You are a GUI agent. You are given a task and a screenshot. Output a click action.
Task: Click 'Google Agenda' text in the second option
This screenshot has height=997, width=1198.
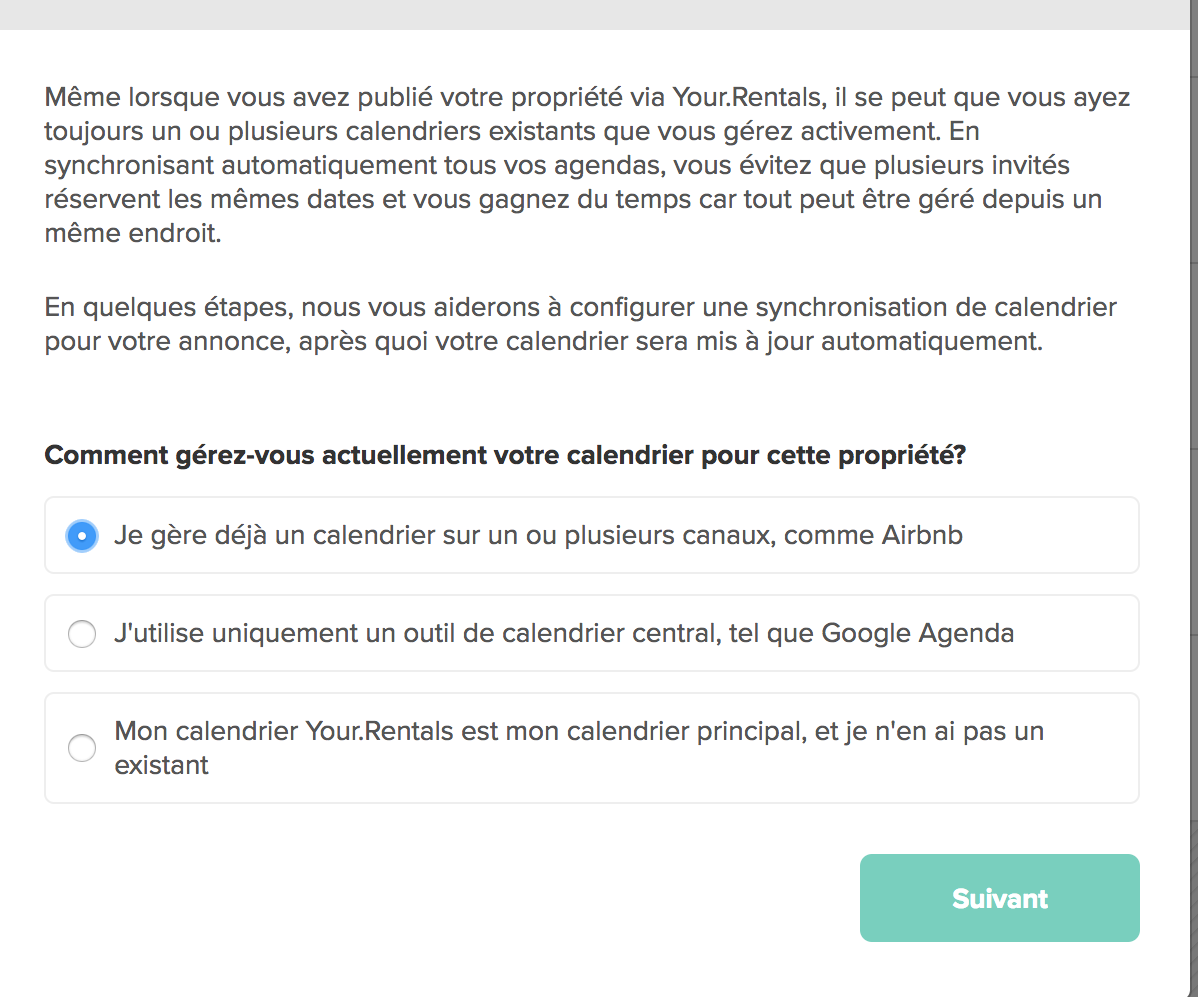click(918, 633)
